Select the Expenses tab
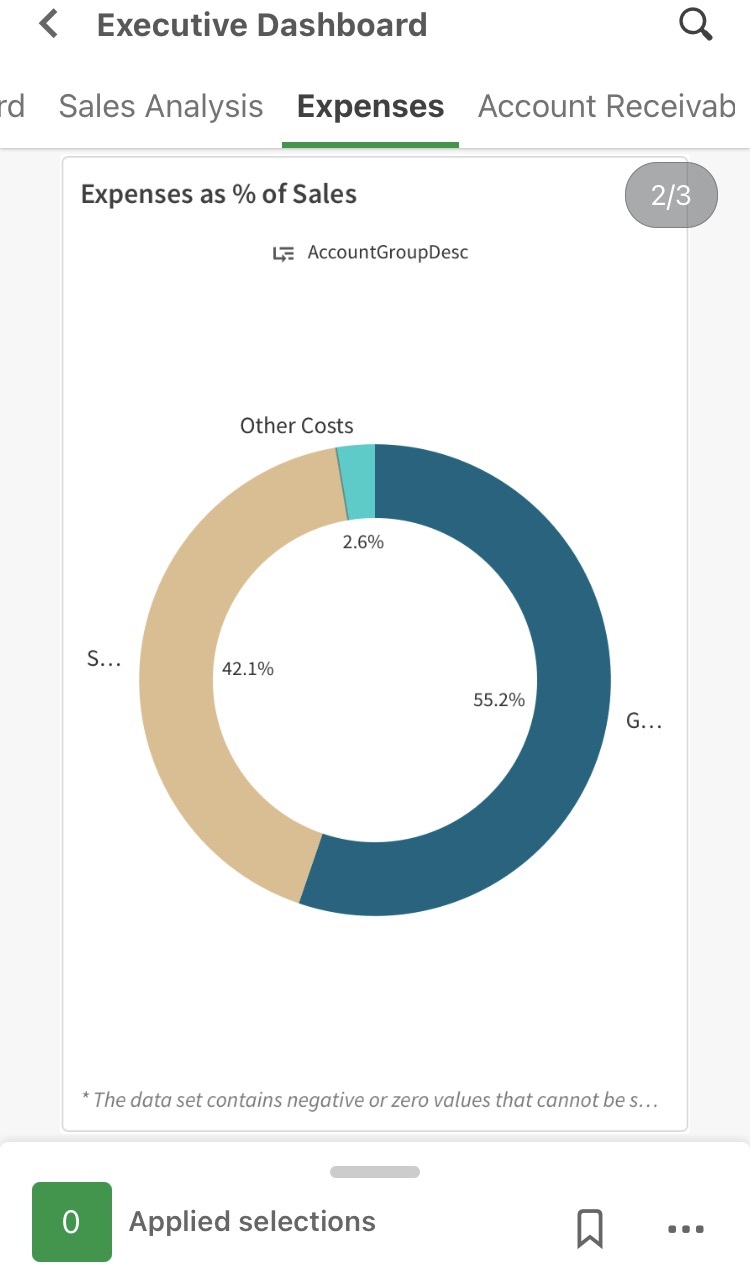 (x=370, y=105)
